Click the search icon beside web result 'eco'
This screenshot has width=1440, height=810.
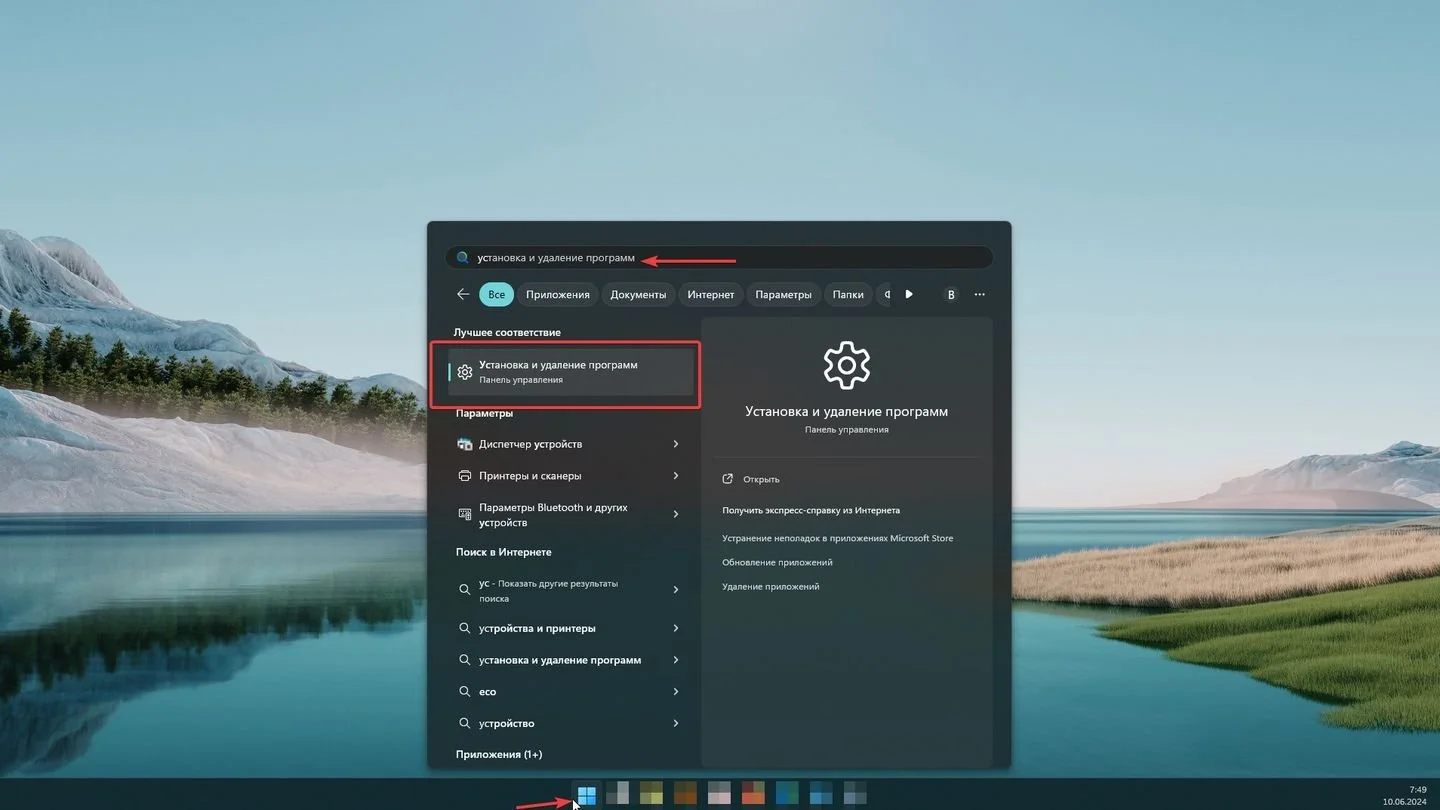465,692
